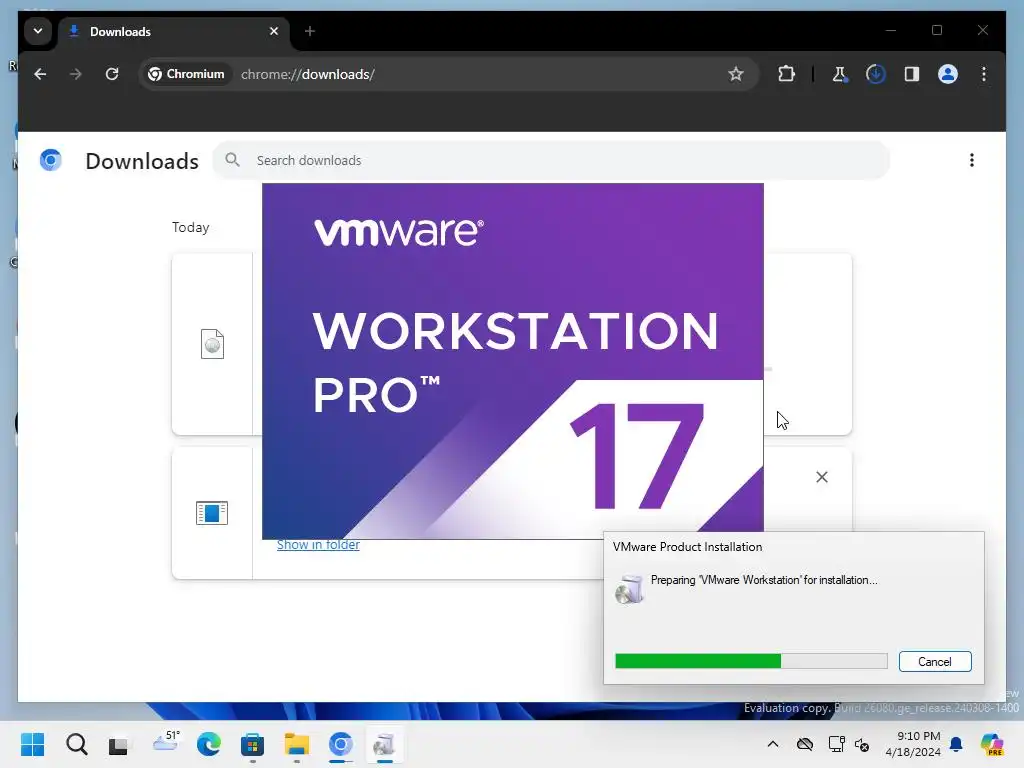
Task: Open Microsoft Store from taskbar
Action: 252,744
